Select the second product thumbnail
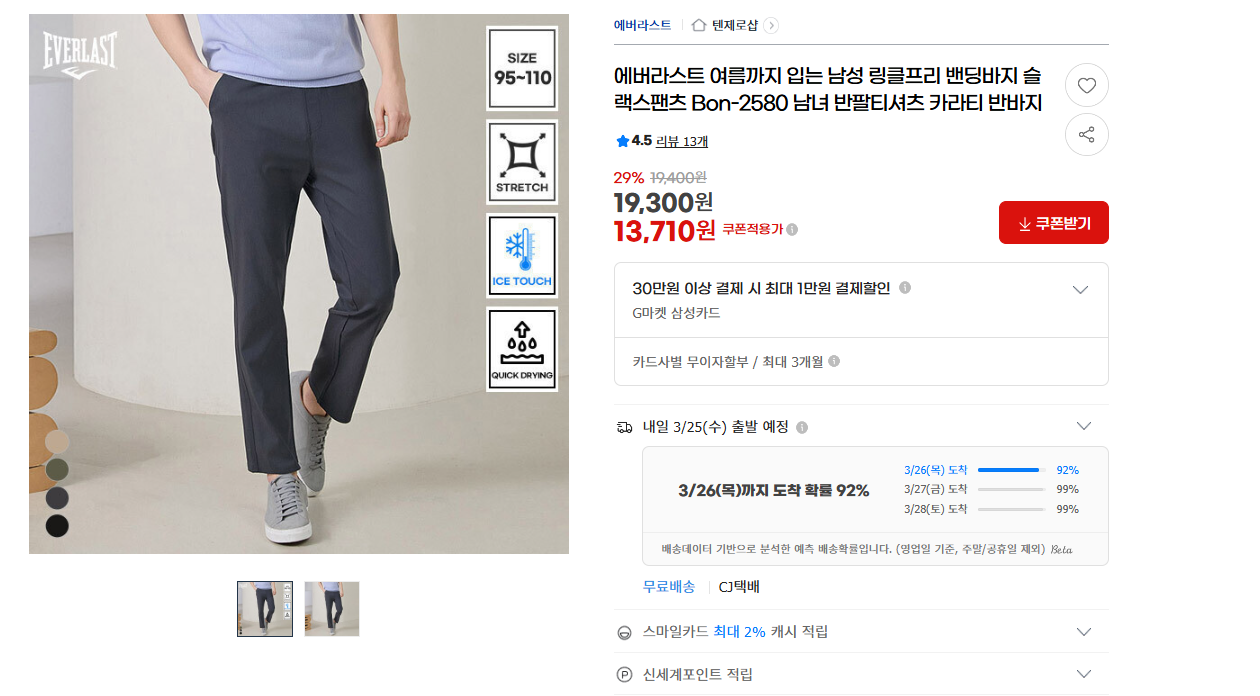Screen dimensions: 1260x696 [x=332, y=609]
